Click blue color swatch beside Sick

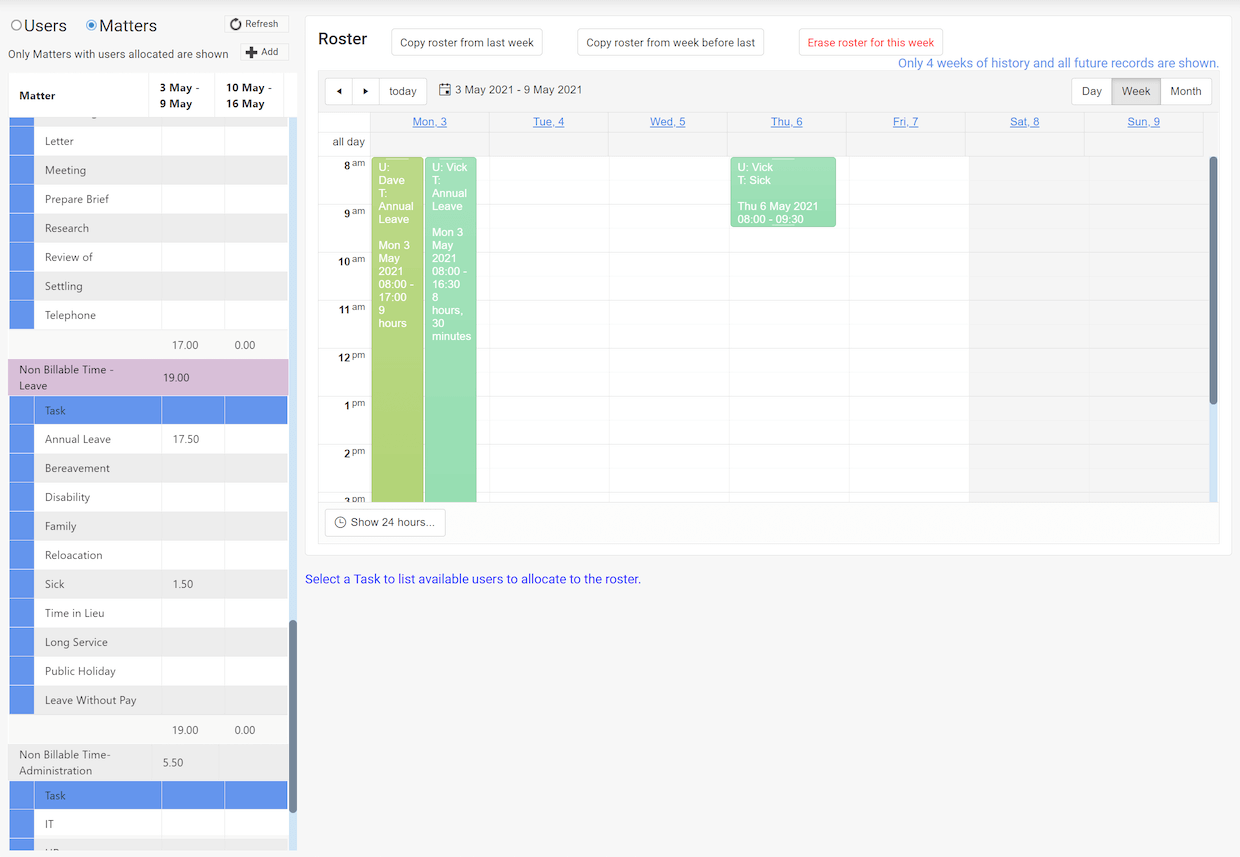point(22,584)
